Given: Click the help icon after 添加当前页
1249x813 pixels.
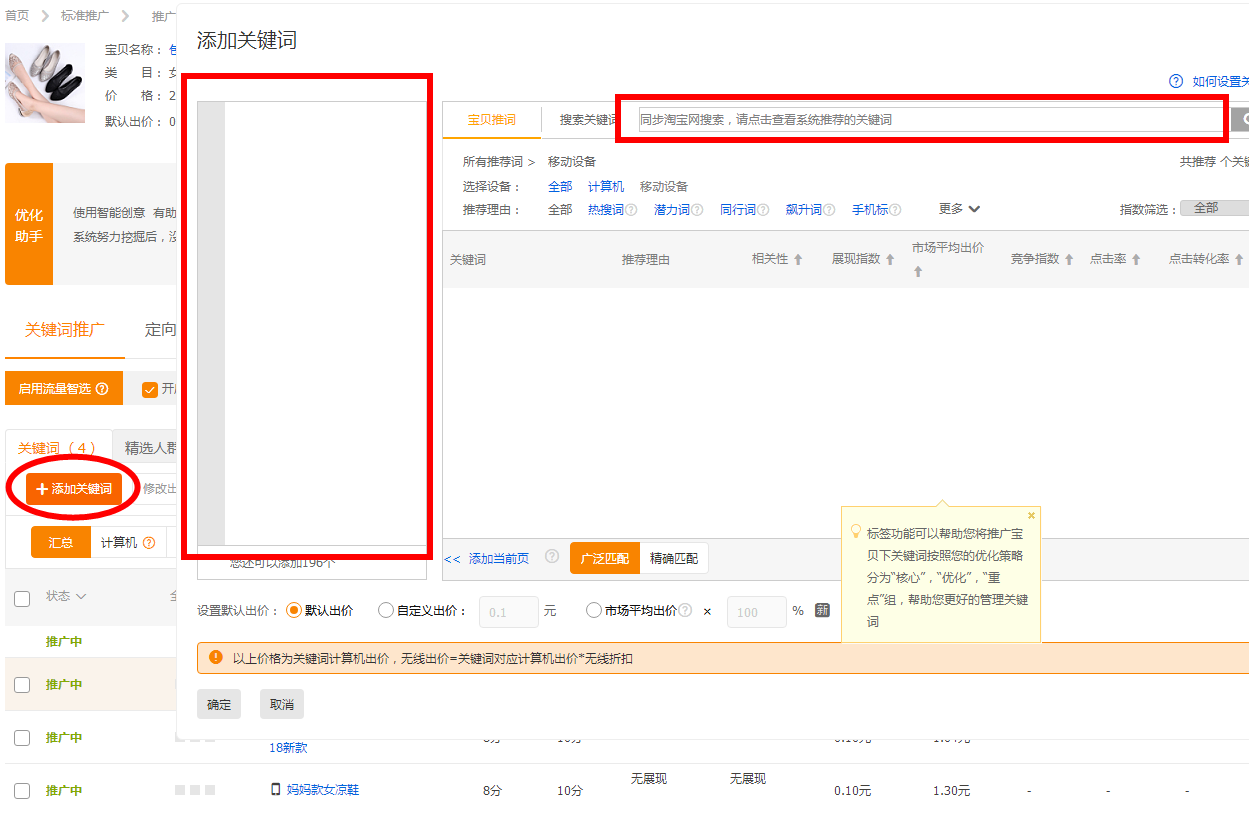Looking at the screenshot, I should coord(551,557).
